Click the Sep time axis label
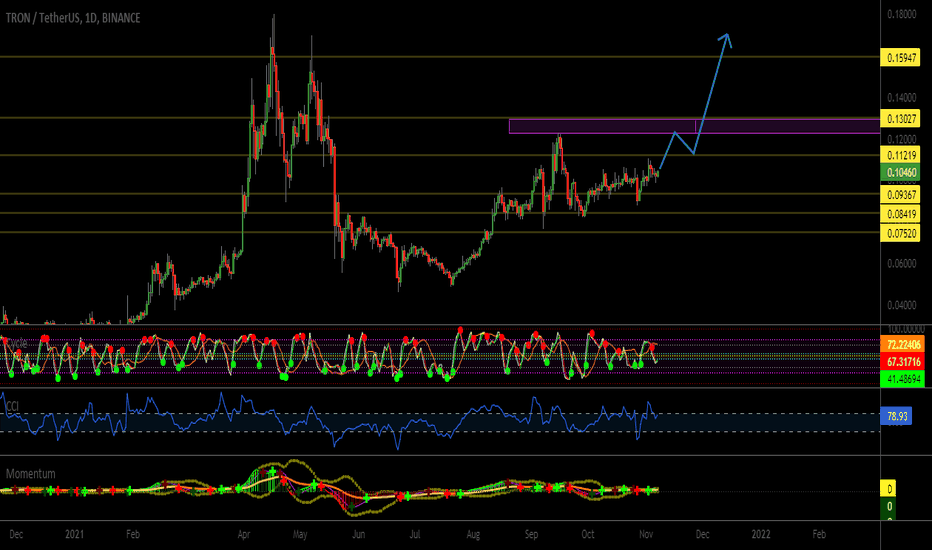 [531, 534]
